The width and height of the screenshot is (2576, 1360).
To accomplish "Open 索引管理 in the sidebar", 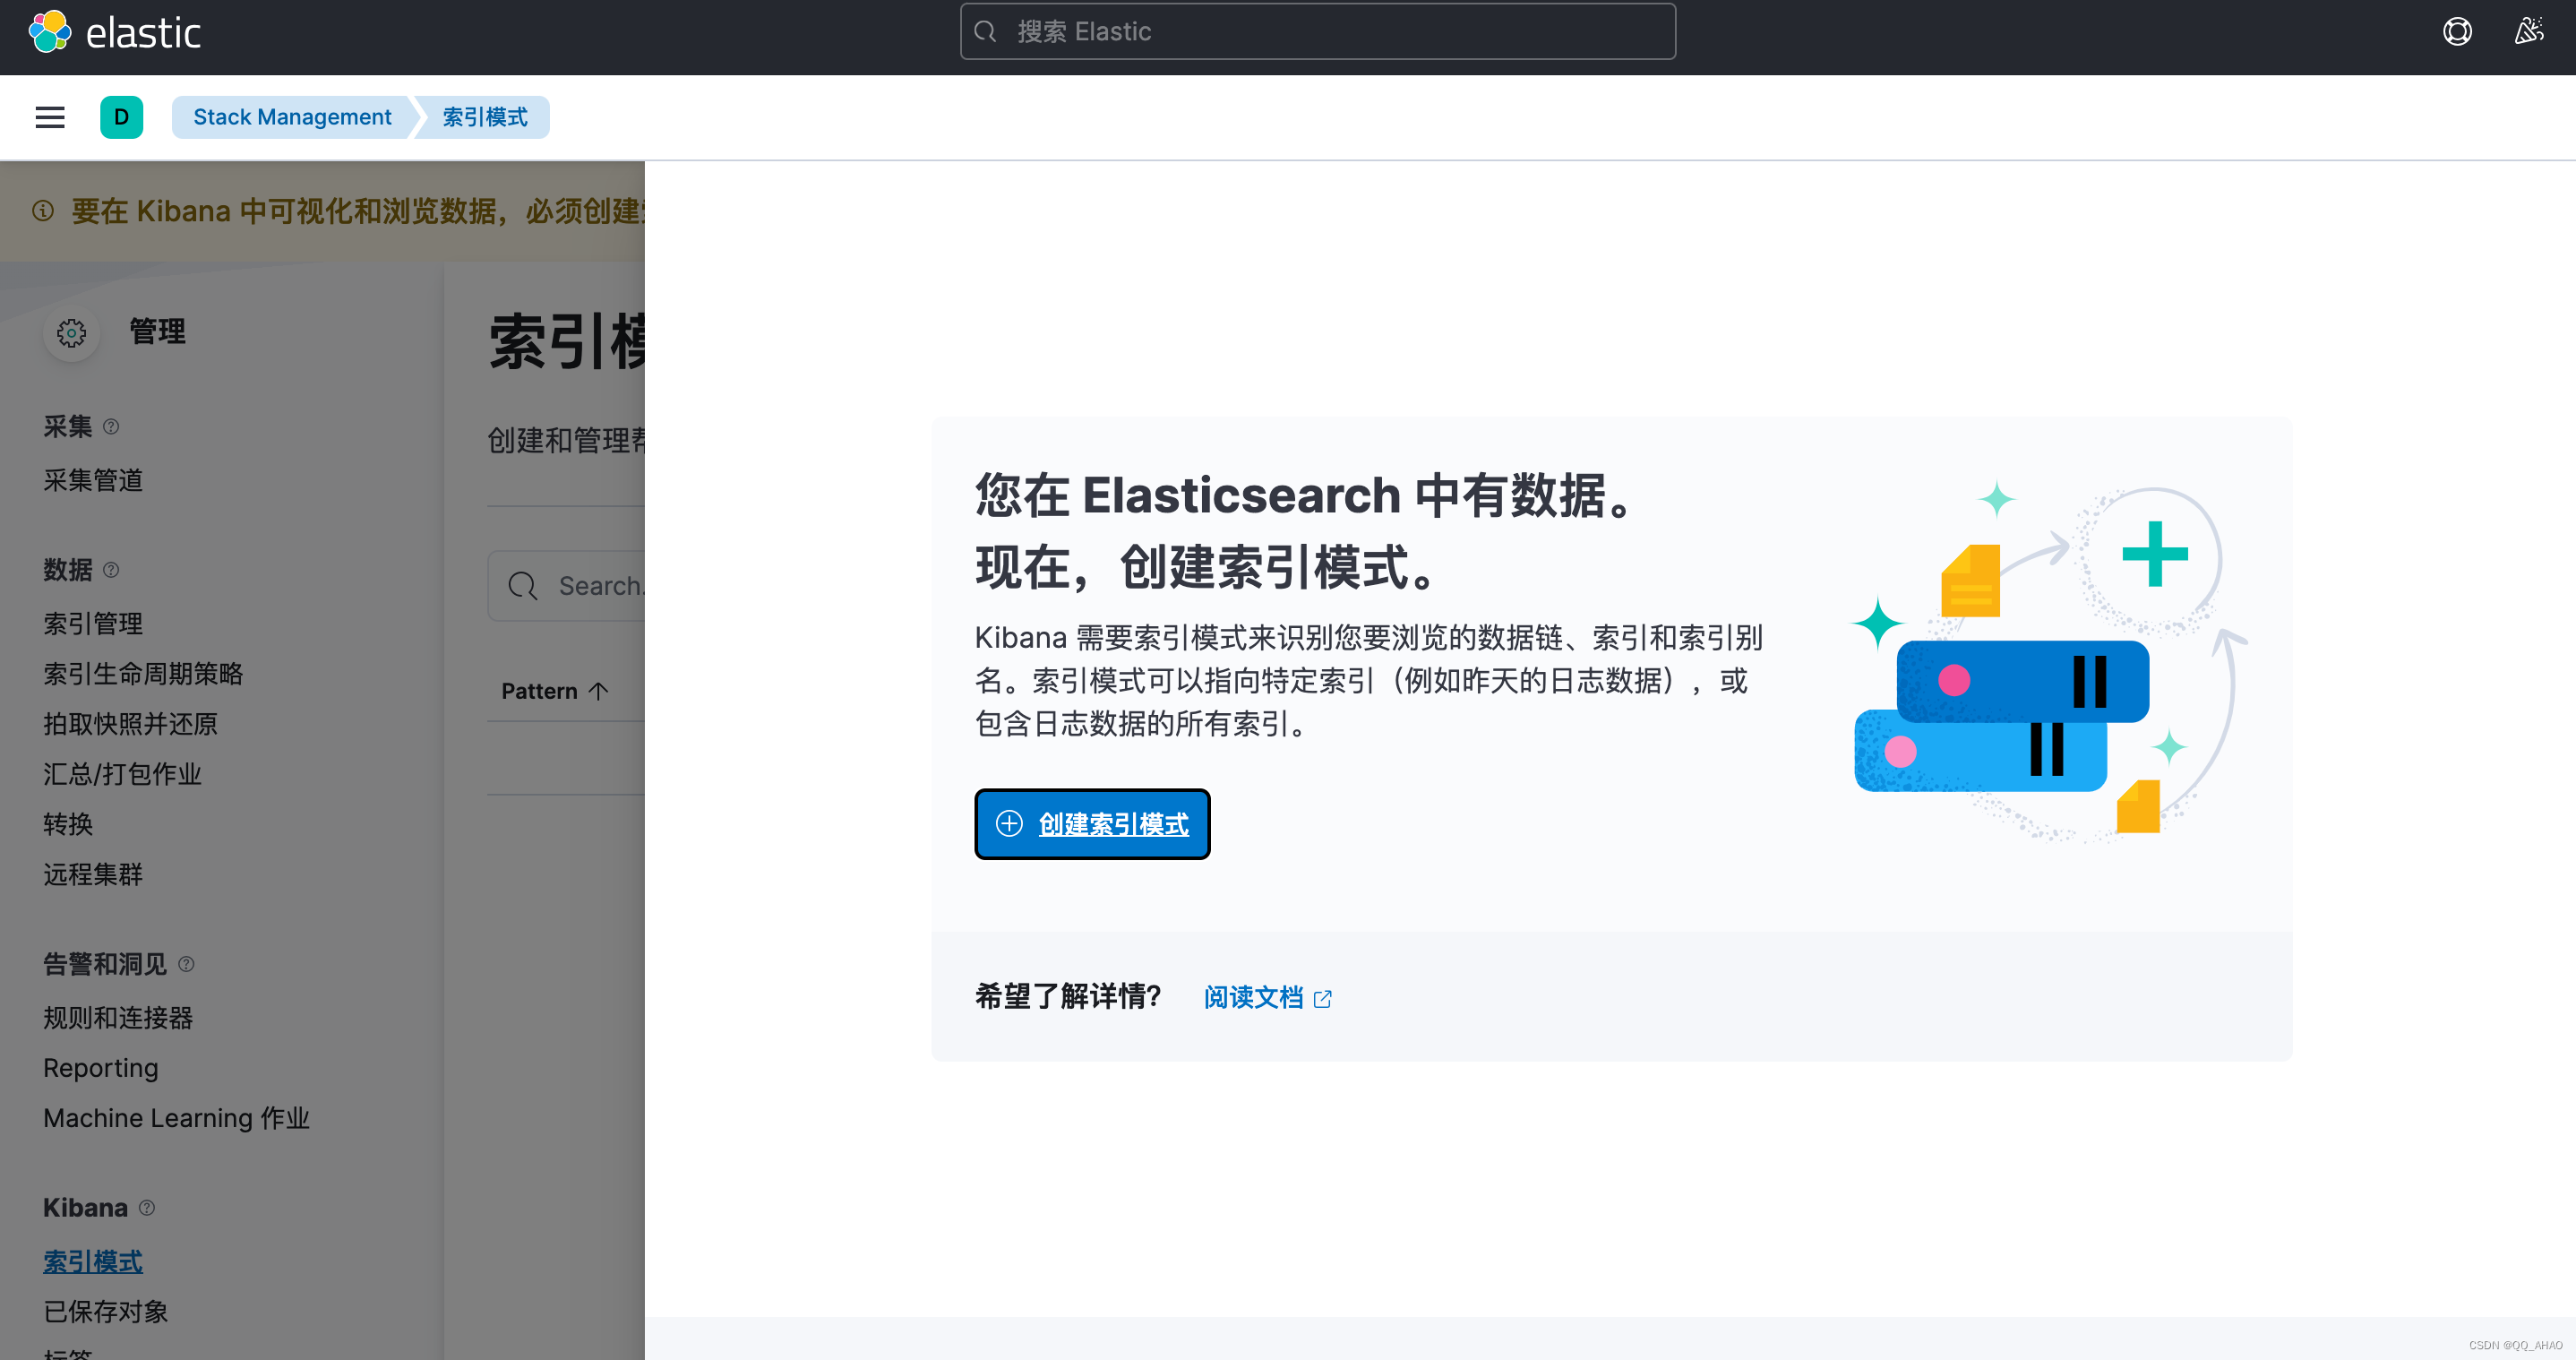I will point(93,624).
